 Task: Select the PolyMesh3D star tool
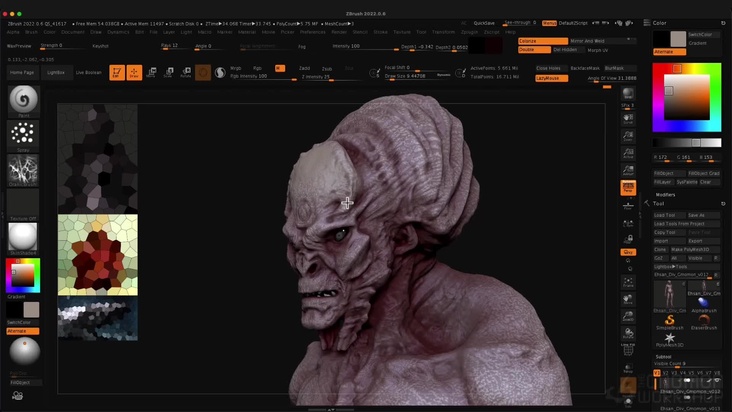tap(669, 339)
